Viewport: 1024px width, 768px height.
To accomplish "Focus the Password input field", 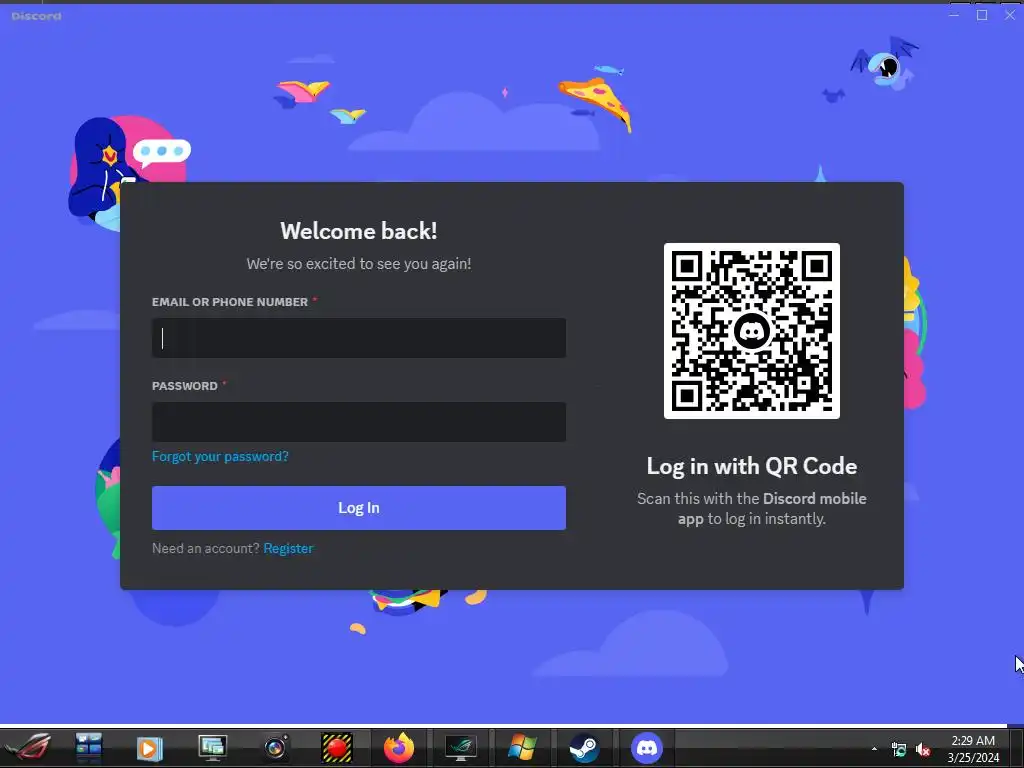I will (359, 422).
